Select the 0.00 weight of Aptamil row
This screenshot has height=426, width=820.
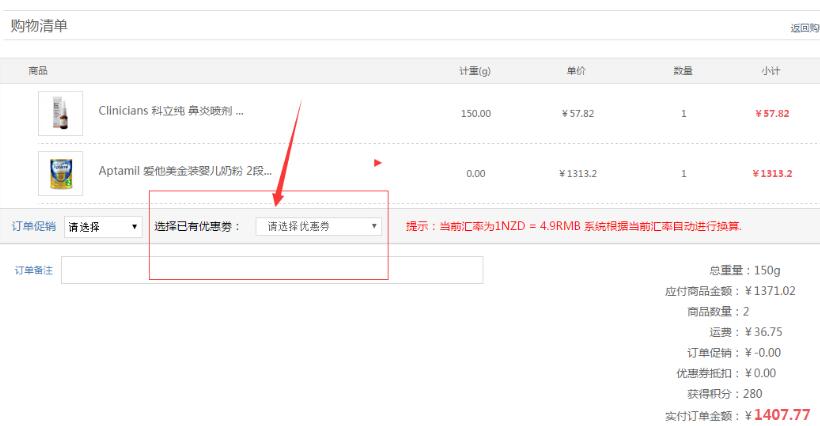pos(476,174)
